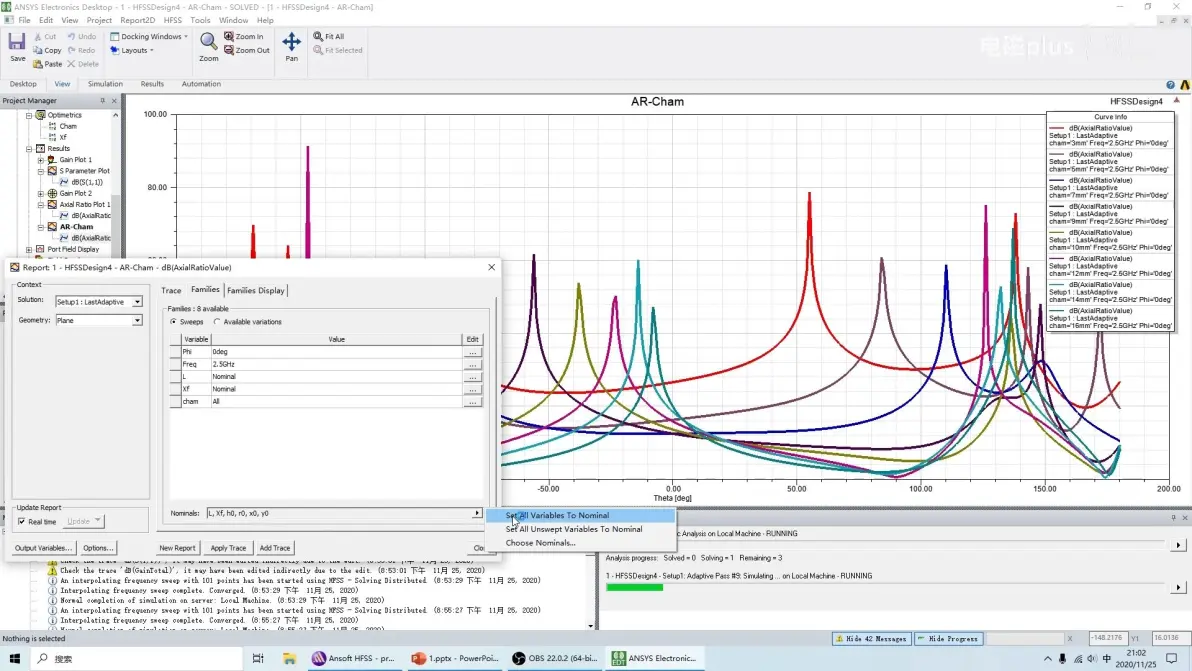Expand the Gain Plot 2 node
This screenshot has height=671, width=1192.
pyautogui.click(x=41, y=193)
